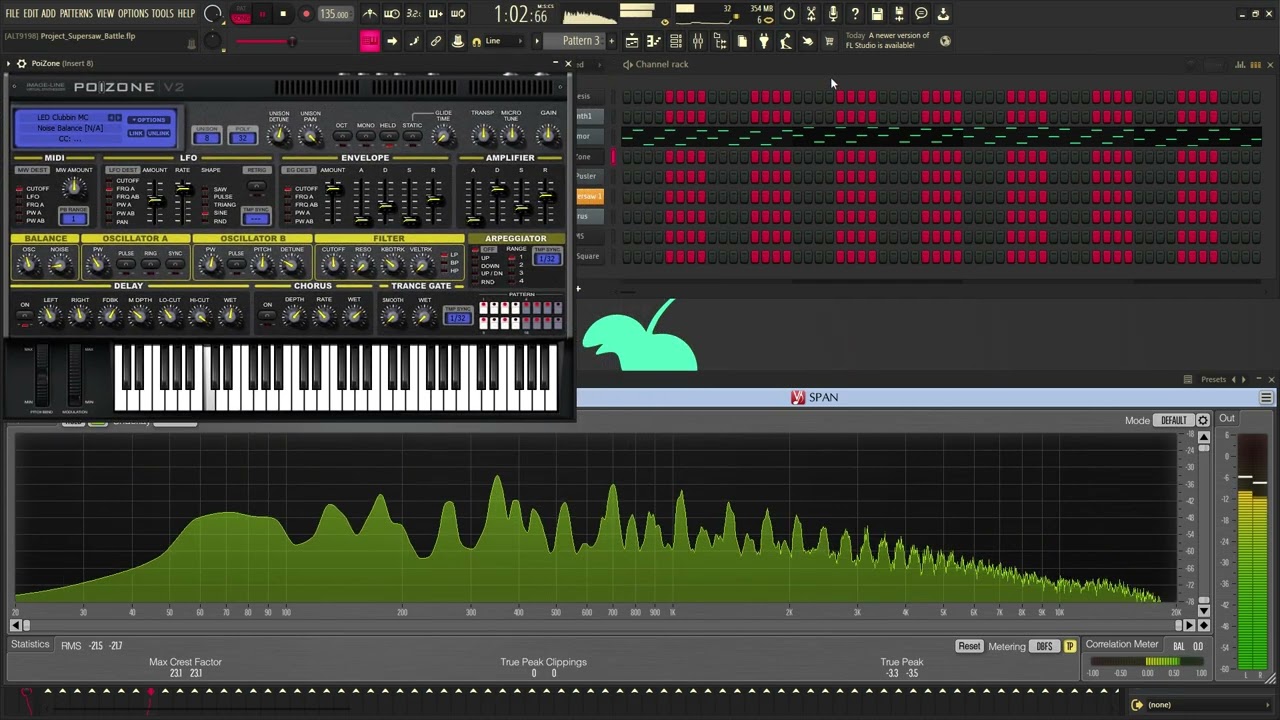Click the microphone one-click recording icon

pyautogui.click(x=833, y=14)
